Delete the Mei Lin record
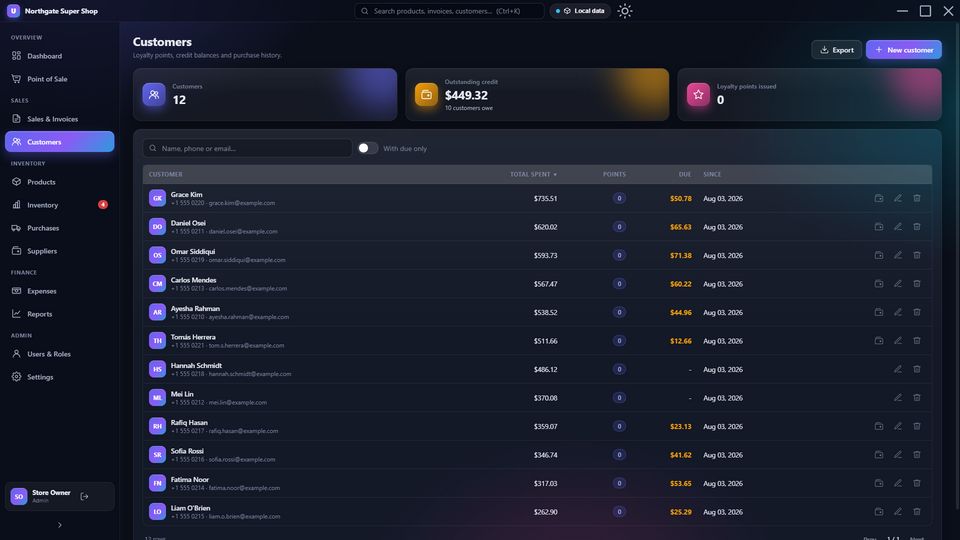 [x=917, y=397]
